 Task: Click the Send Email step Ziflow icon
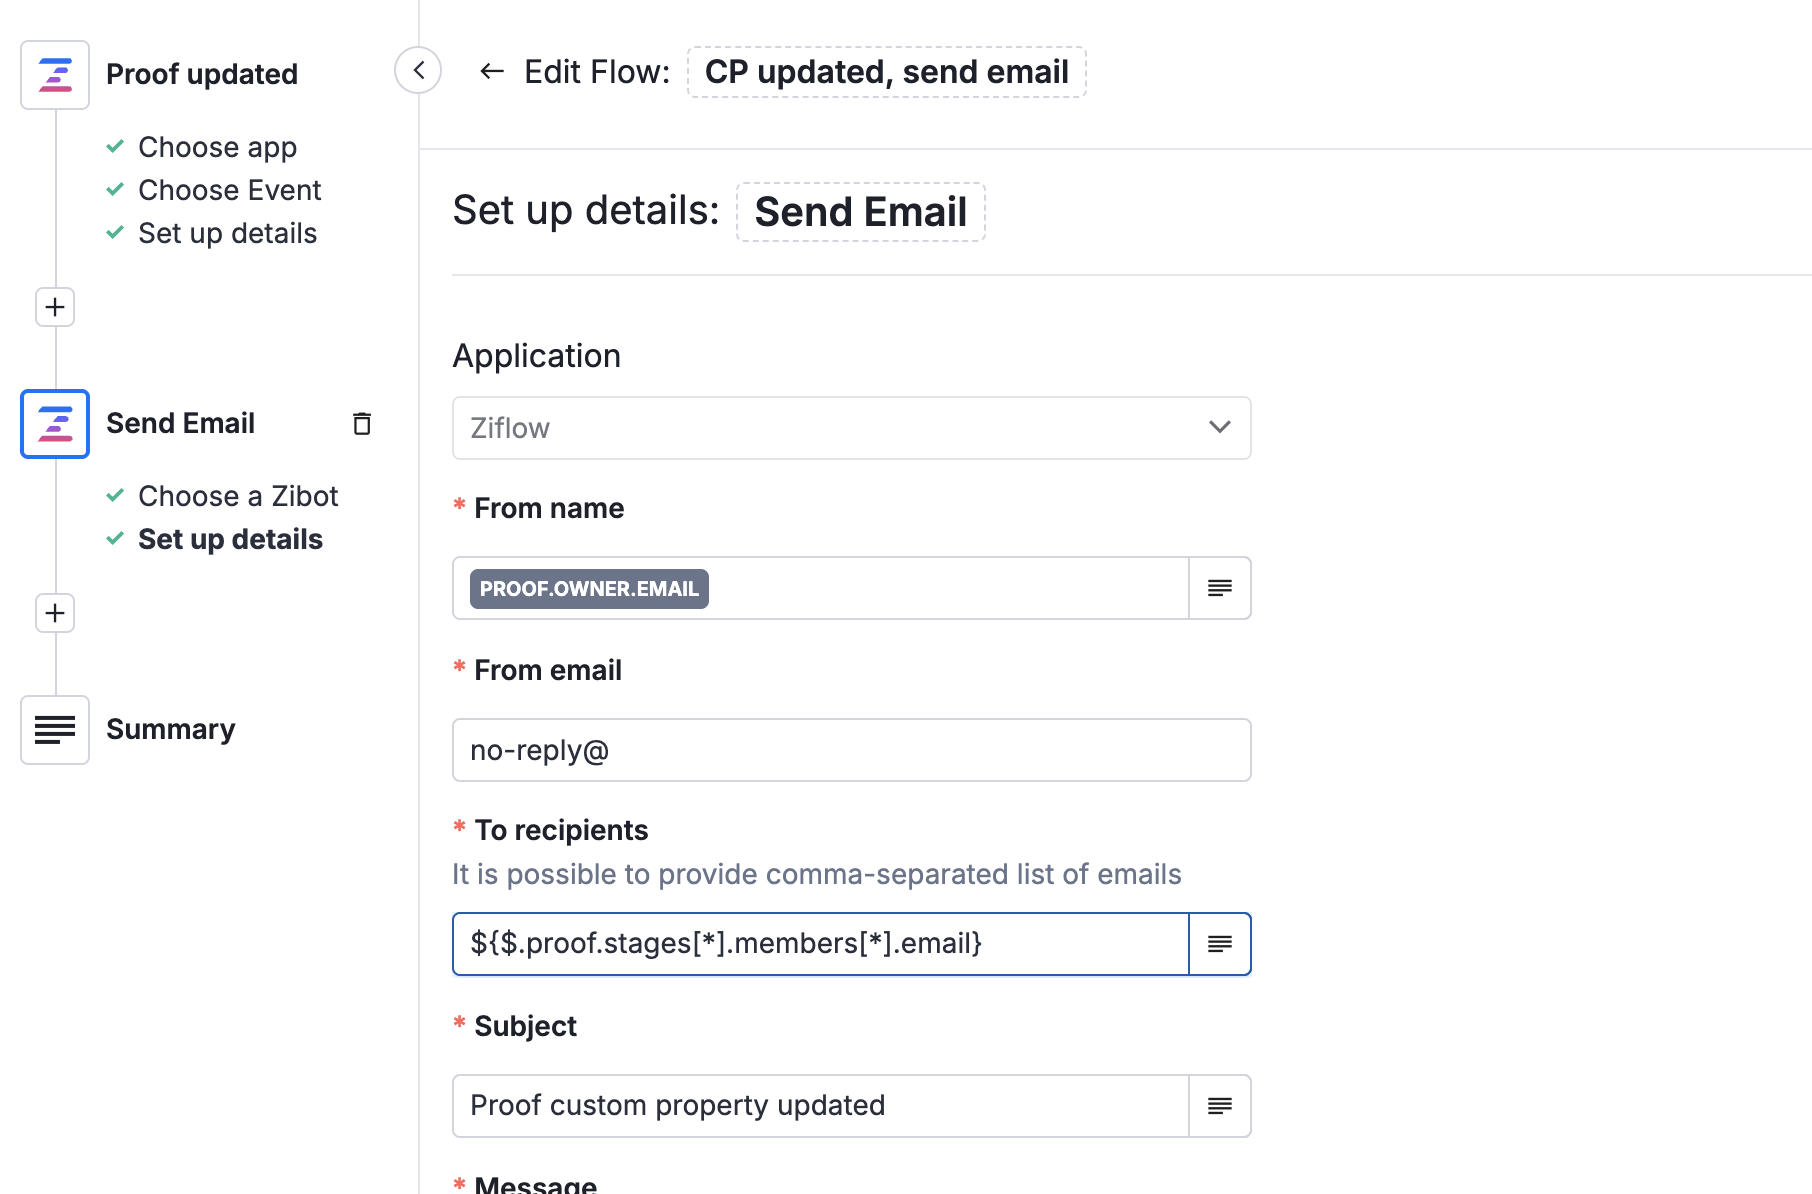(x=55, y=424)
